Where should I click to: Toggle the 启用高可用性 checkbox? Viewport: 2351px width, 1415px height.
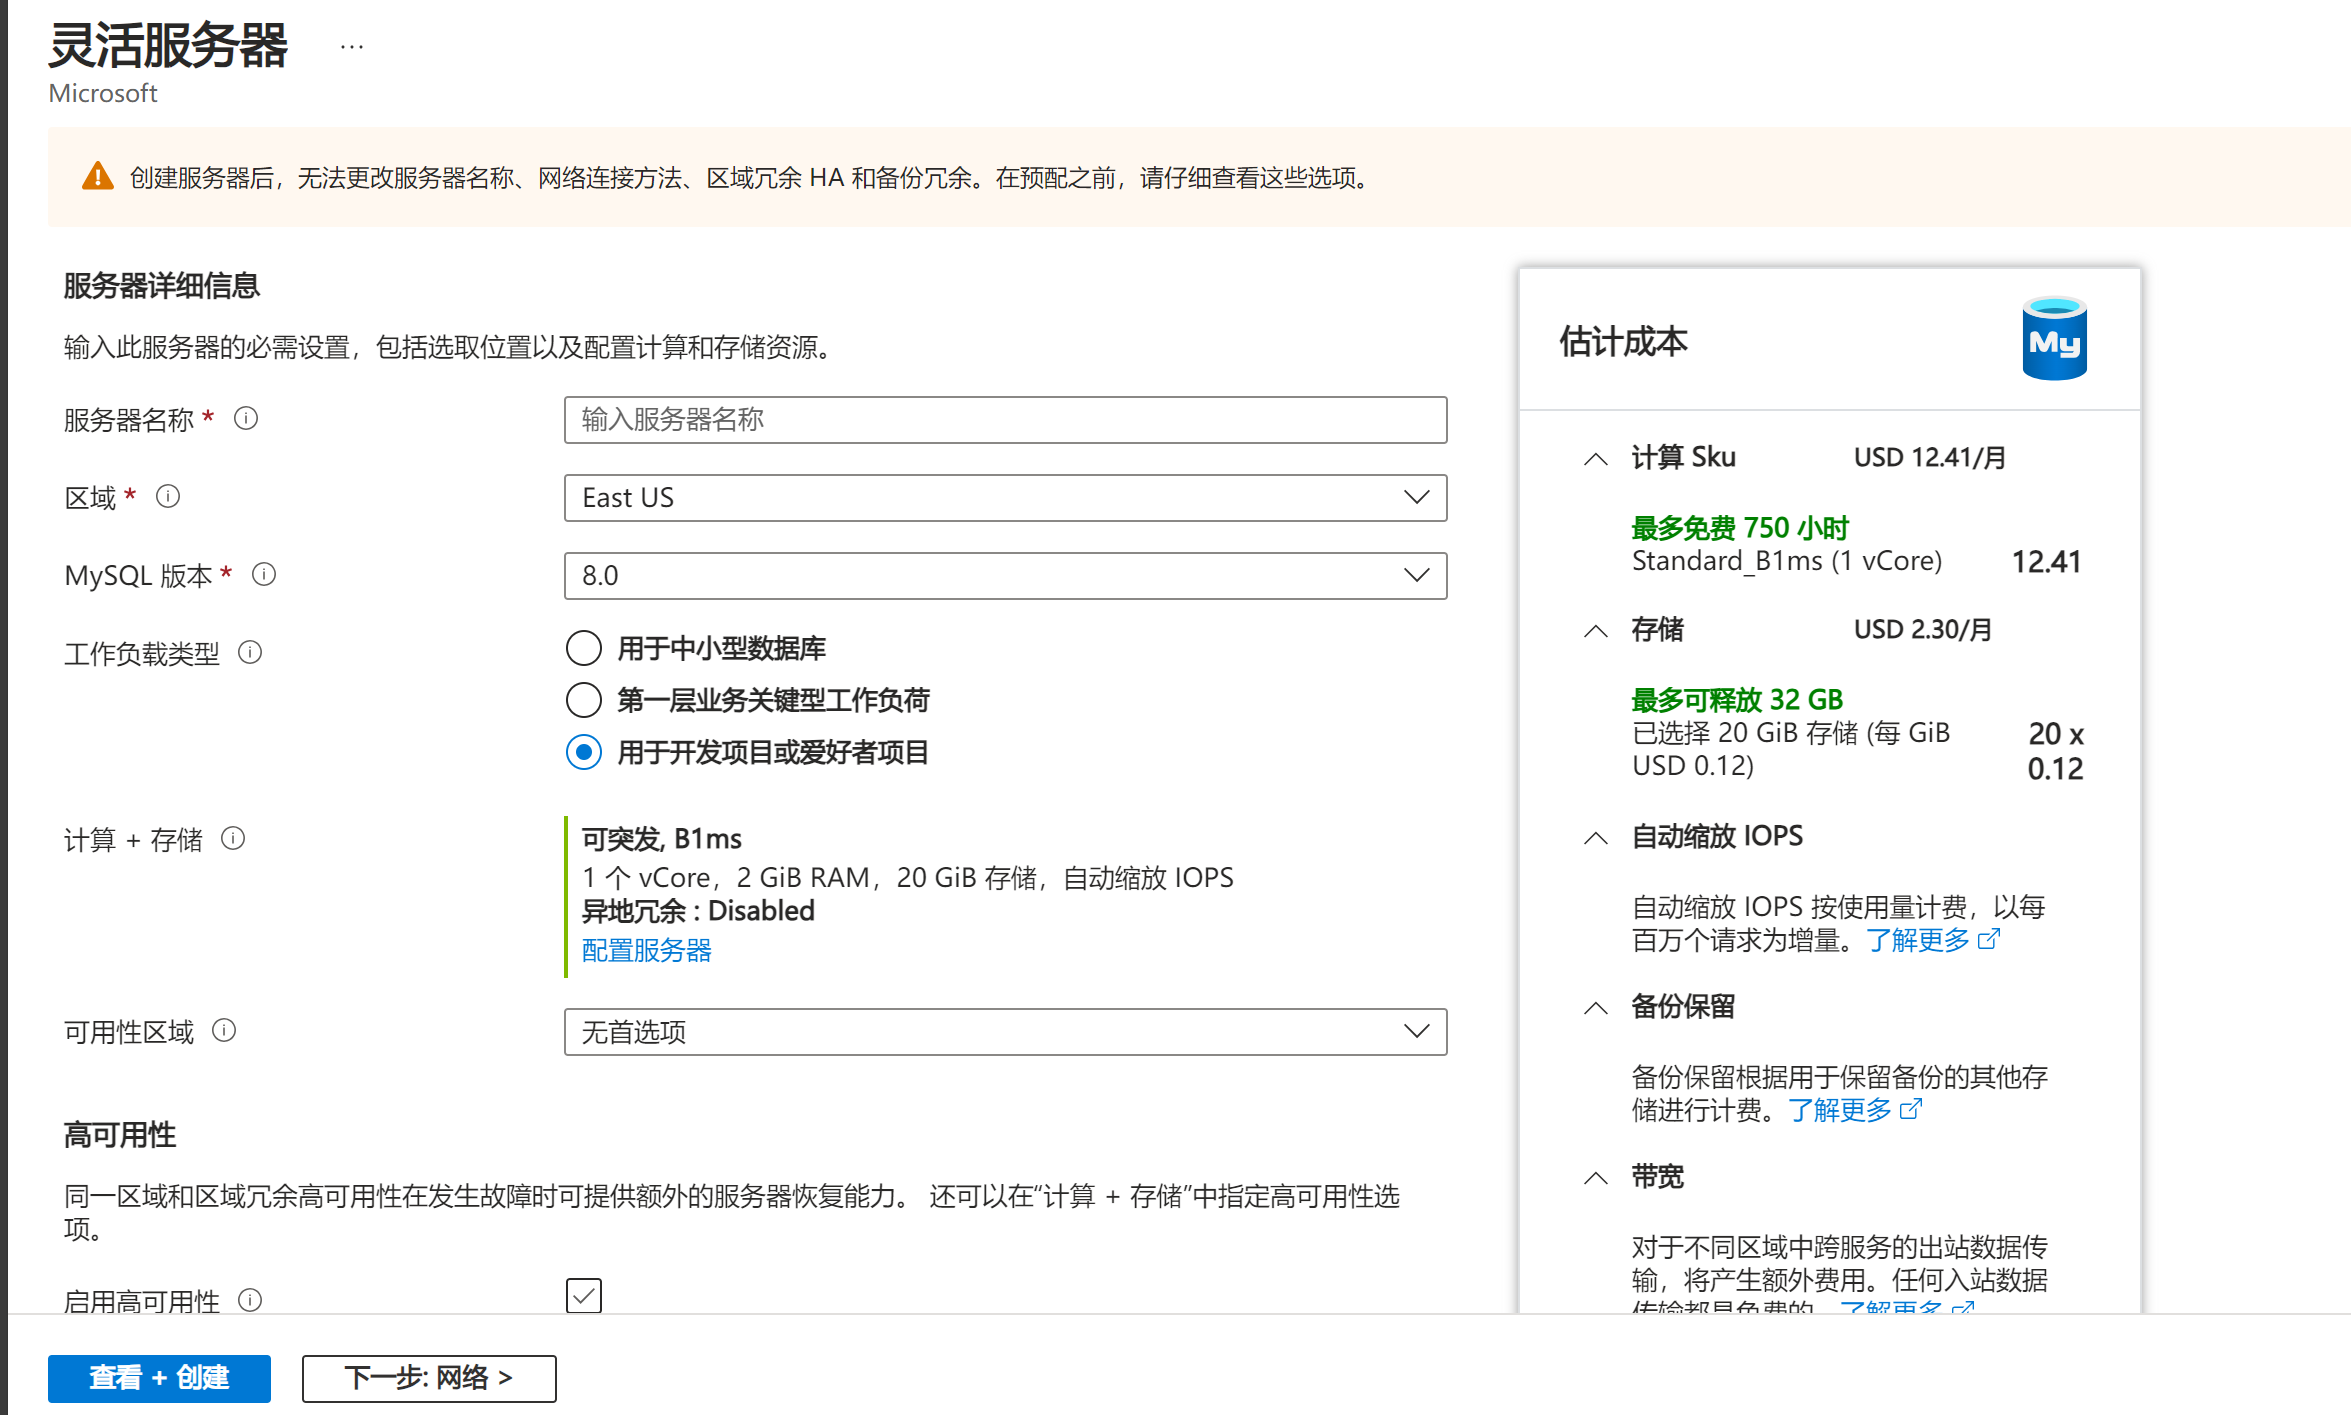click(584, 1295)
